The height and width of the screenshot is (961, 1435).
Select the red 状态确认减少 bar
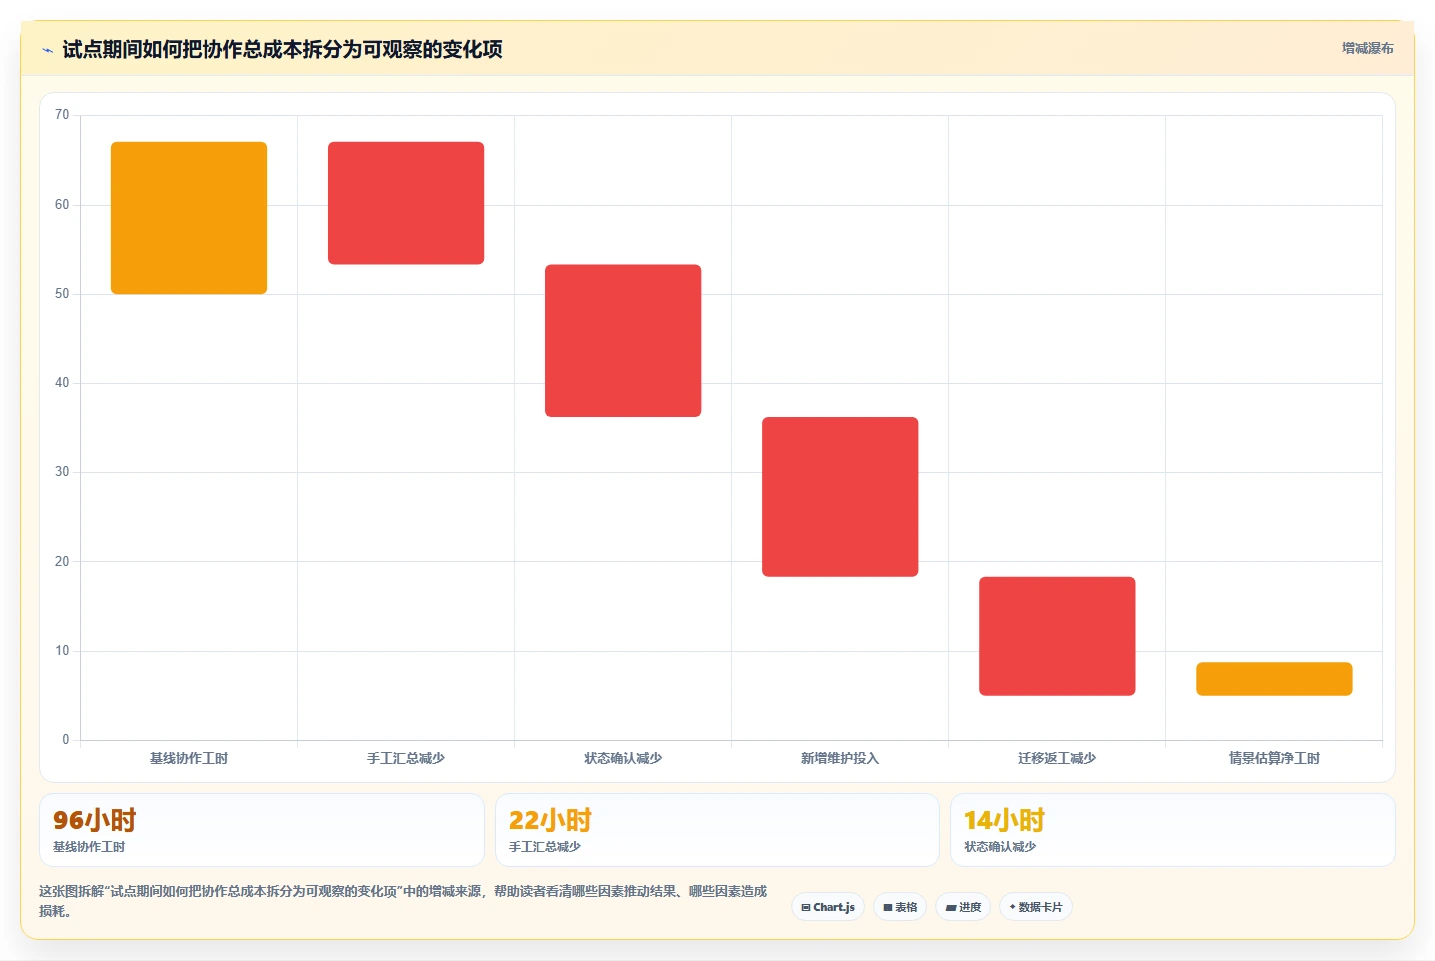(623, 341)
